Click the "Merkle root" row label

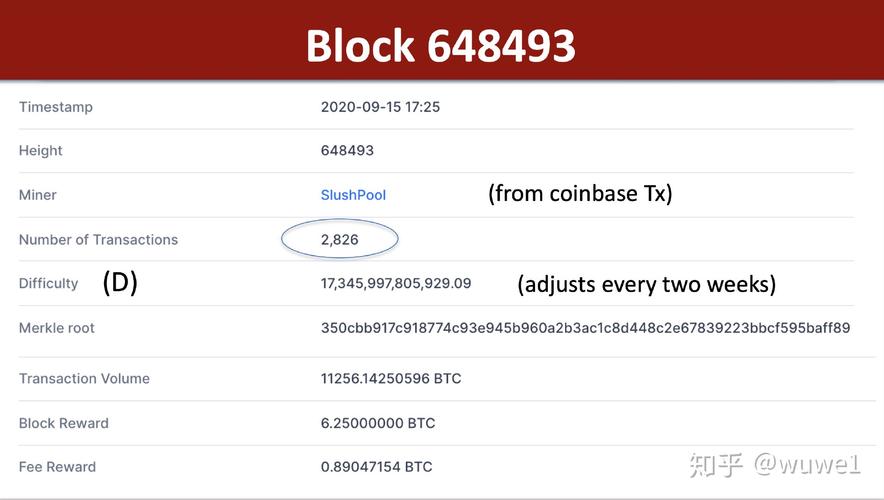click(57, 328)
